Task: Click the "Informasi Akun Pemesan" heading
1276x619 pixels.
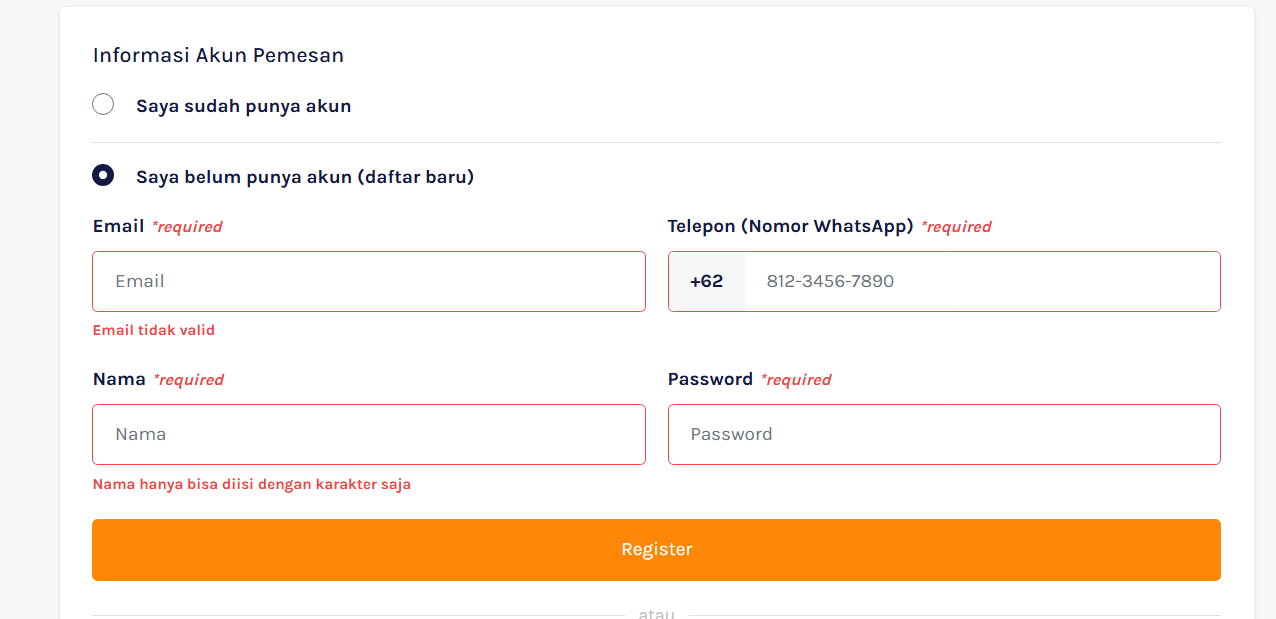Action: point(218,55)
